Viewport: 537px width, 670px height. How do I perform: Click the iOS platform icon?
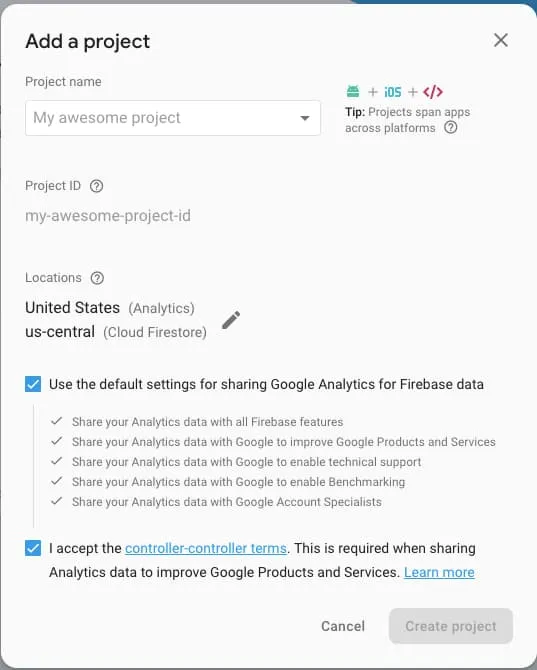tap(393, 92)
